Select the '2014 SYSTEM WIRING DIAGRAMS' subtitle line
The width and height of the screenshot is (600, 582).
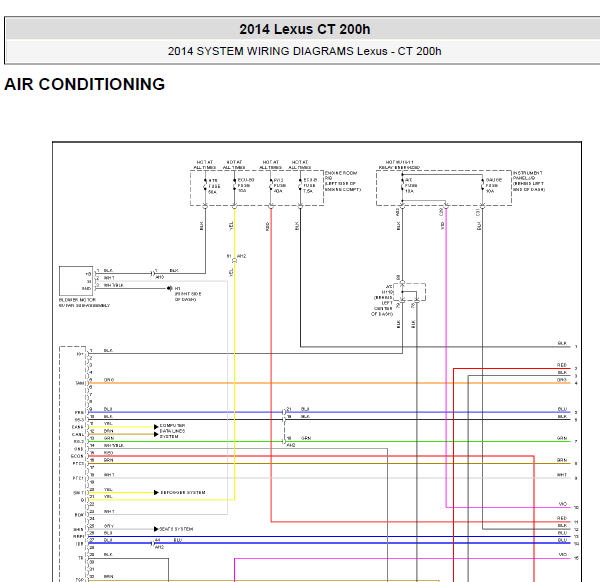[x=304, y=51]
